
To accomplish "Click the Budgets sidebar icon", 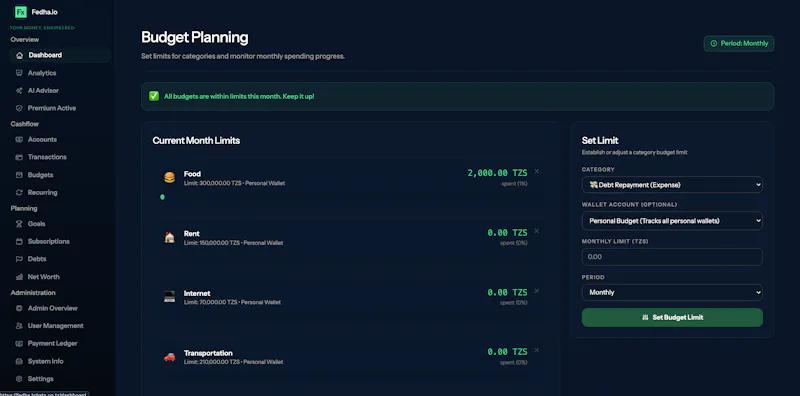I will (19, 175).
